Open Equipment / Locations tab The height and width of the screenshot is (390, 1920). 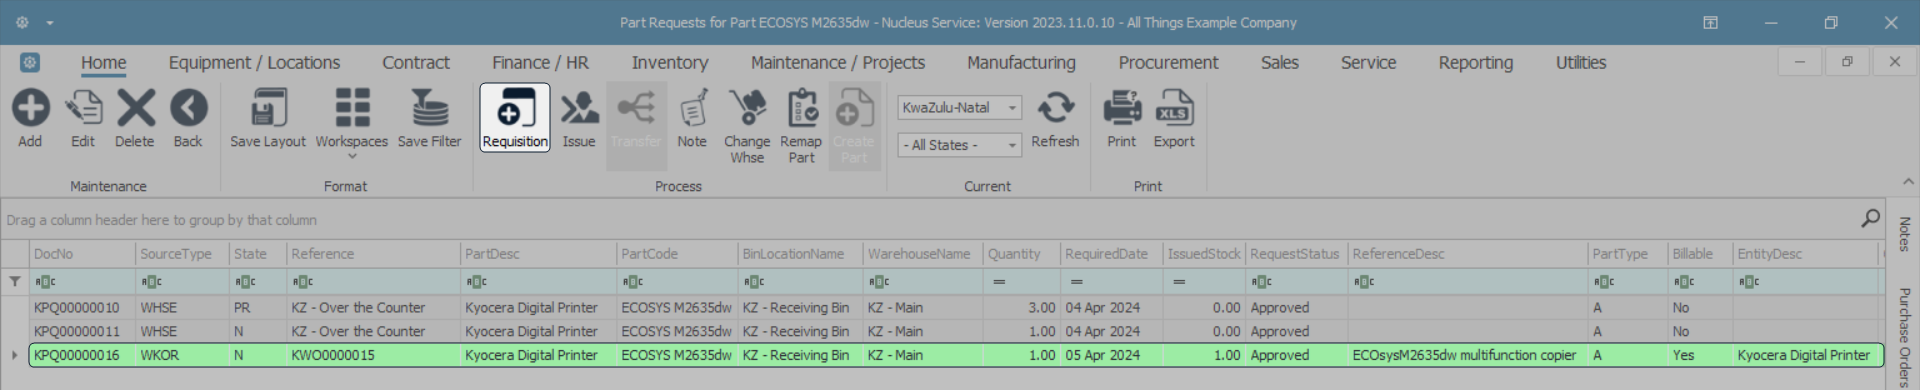254,62
